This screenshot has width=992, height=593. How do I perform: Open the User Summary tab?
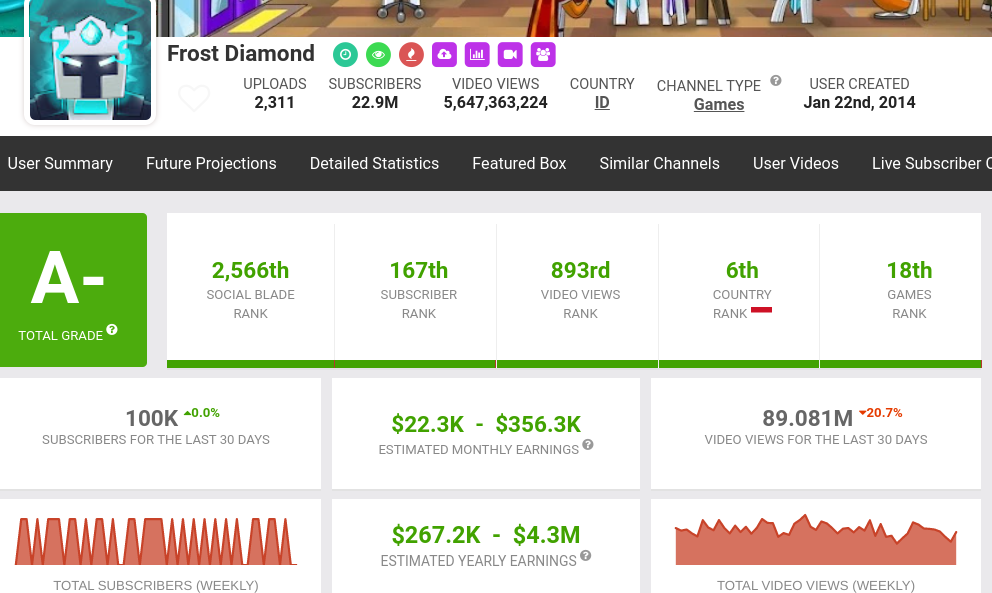60,163
